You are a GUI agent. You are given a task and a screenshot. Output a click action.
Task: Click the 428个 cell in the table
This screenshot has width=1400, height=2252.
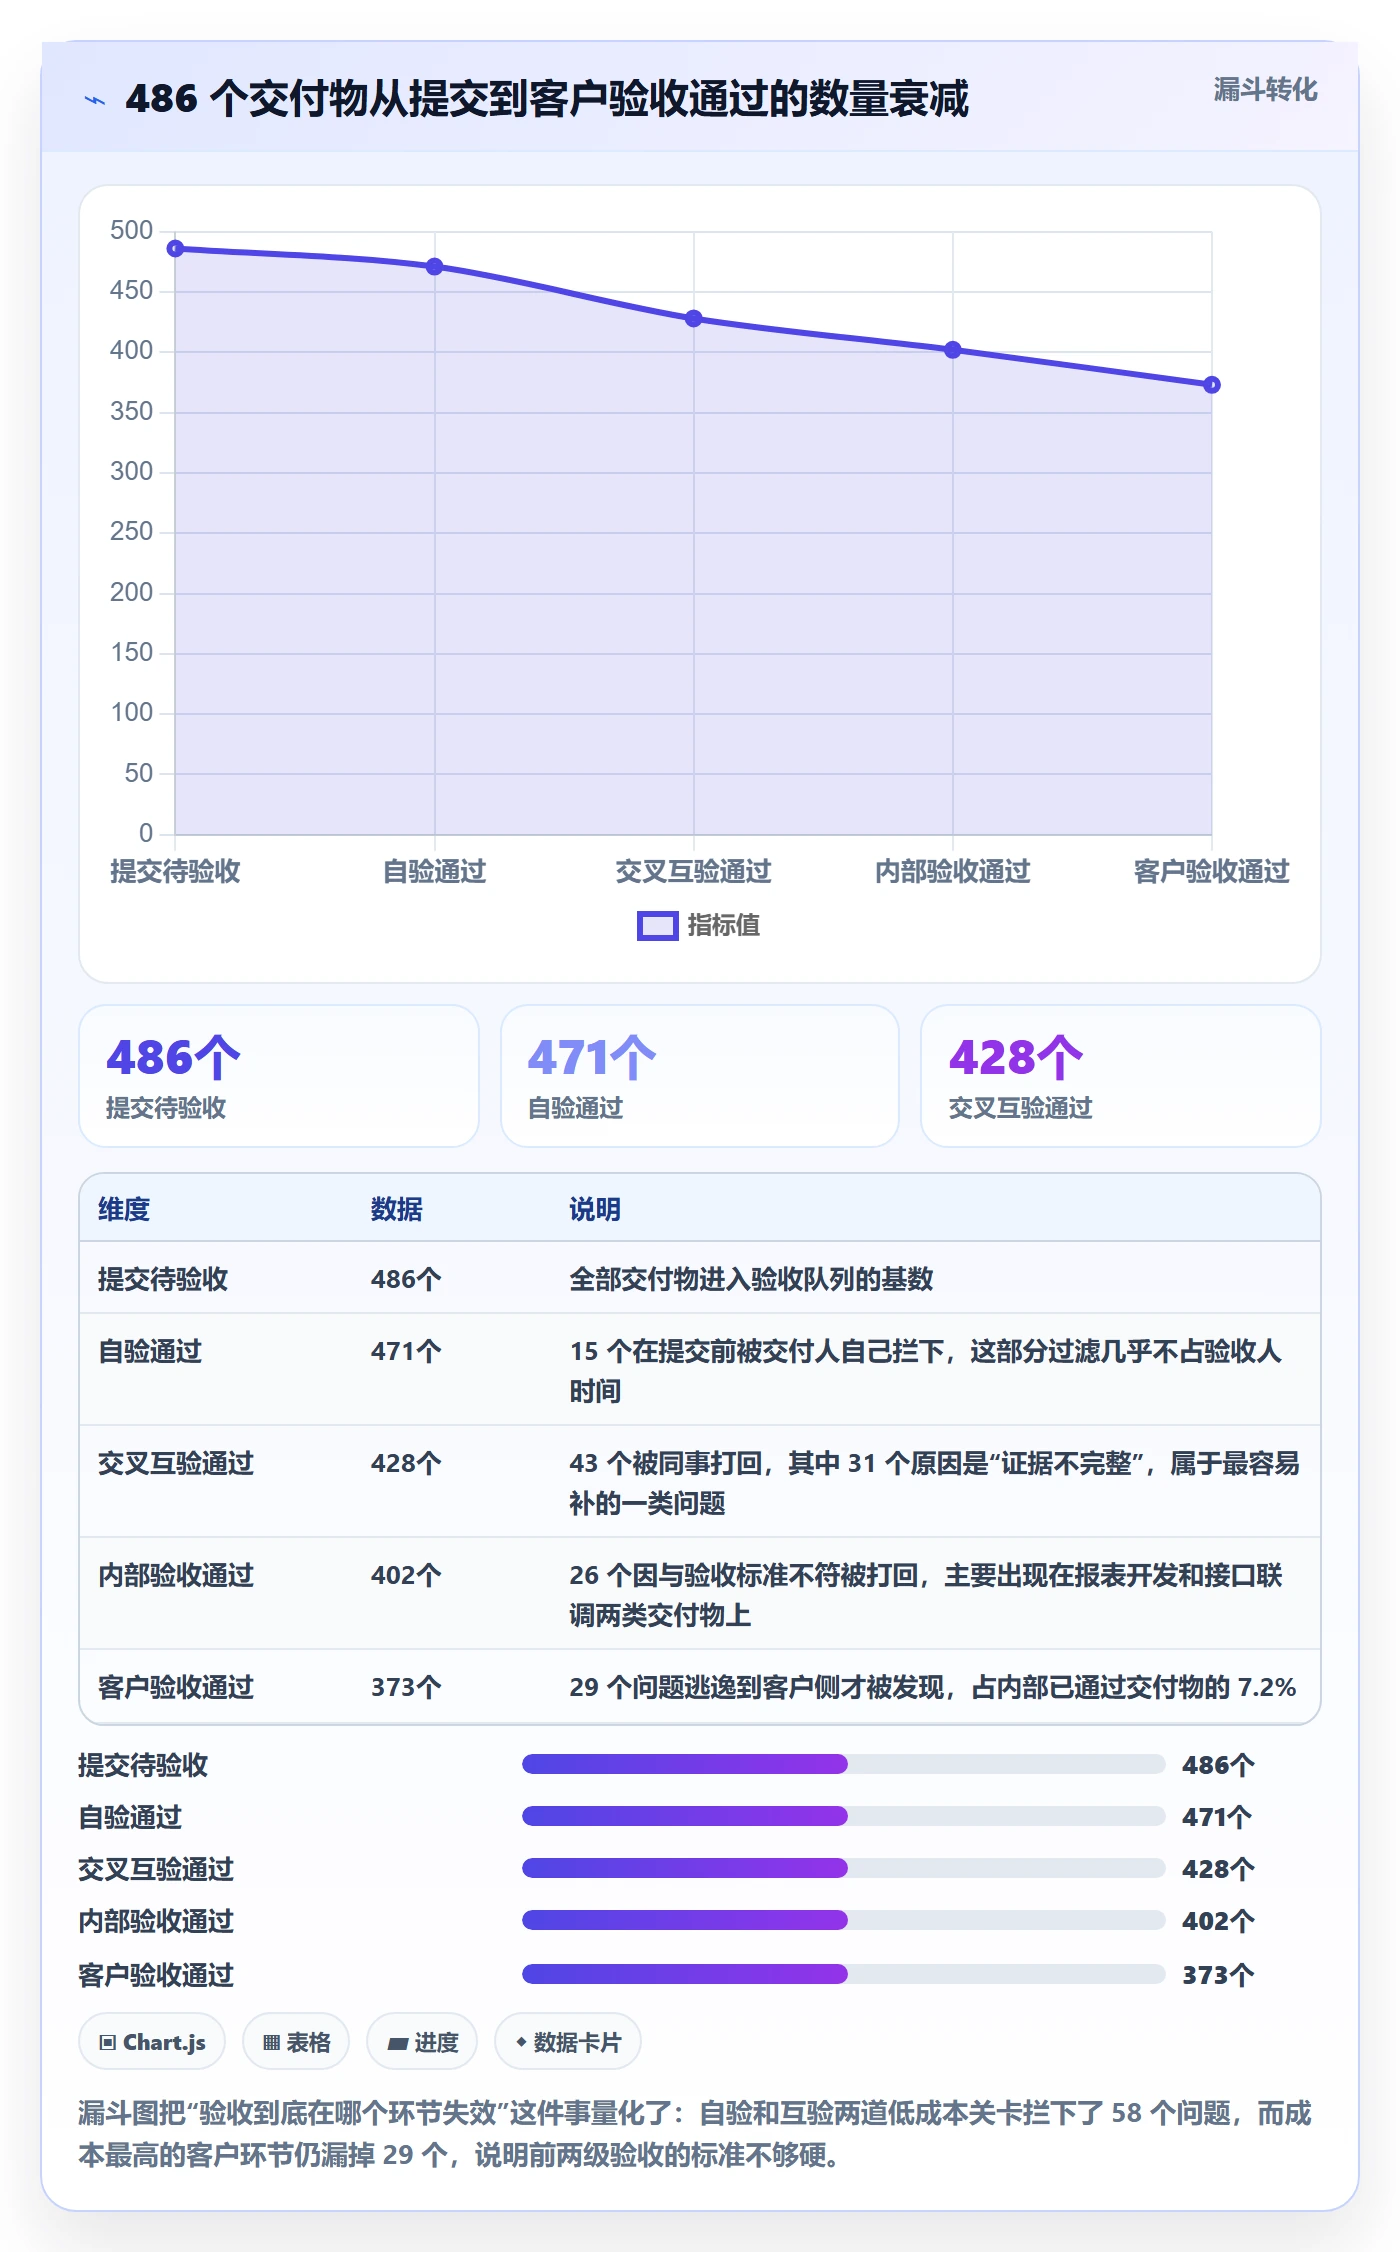tap(406, 1463)
